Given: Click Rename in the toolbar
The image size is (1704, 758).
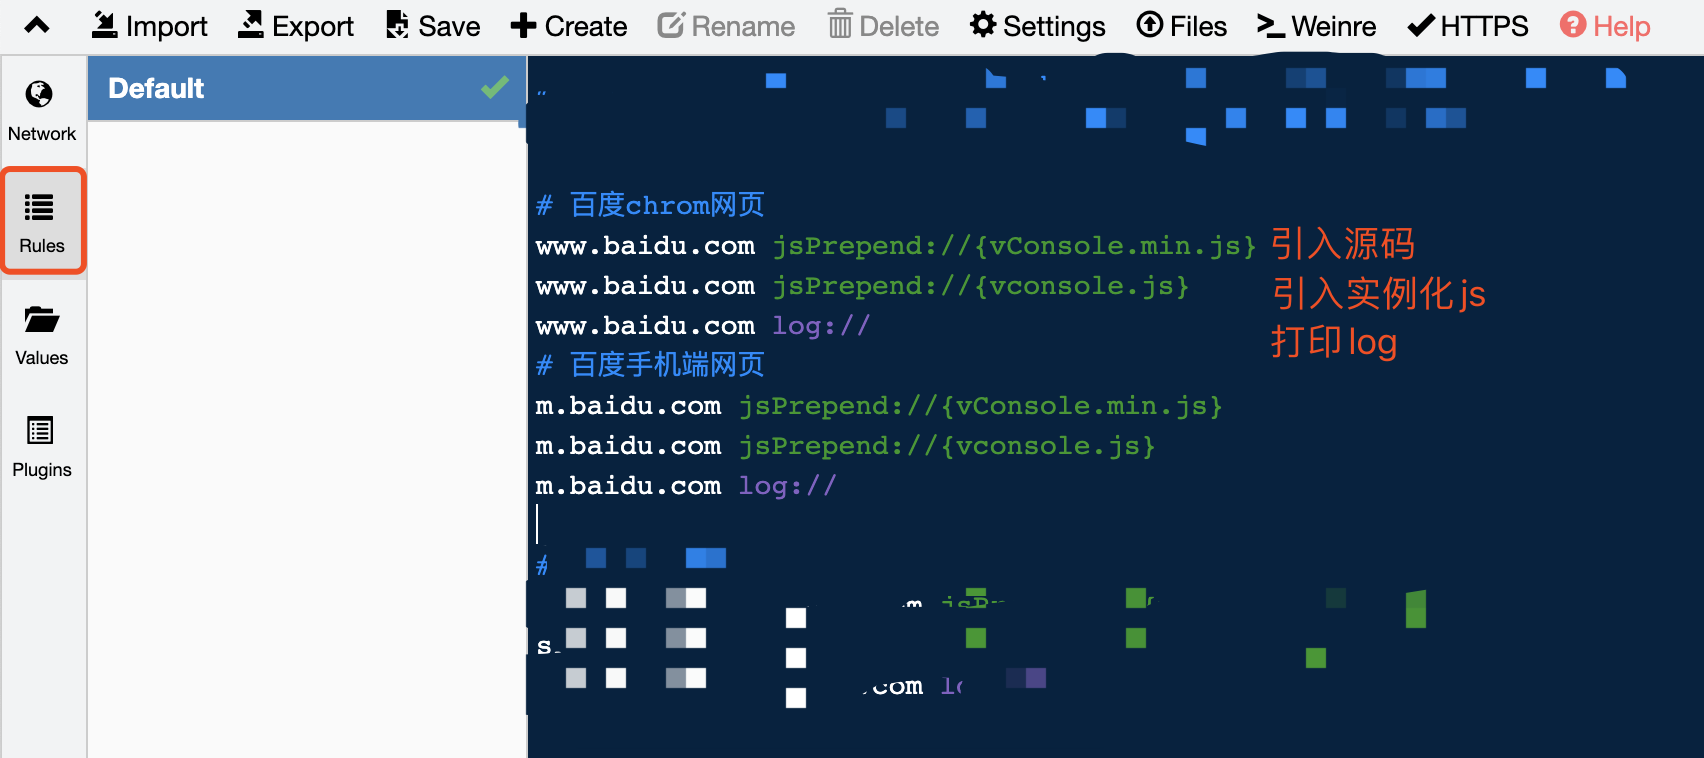Looking at the screenshot, I should pos(726,25).
